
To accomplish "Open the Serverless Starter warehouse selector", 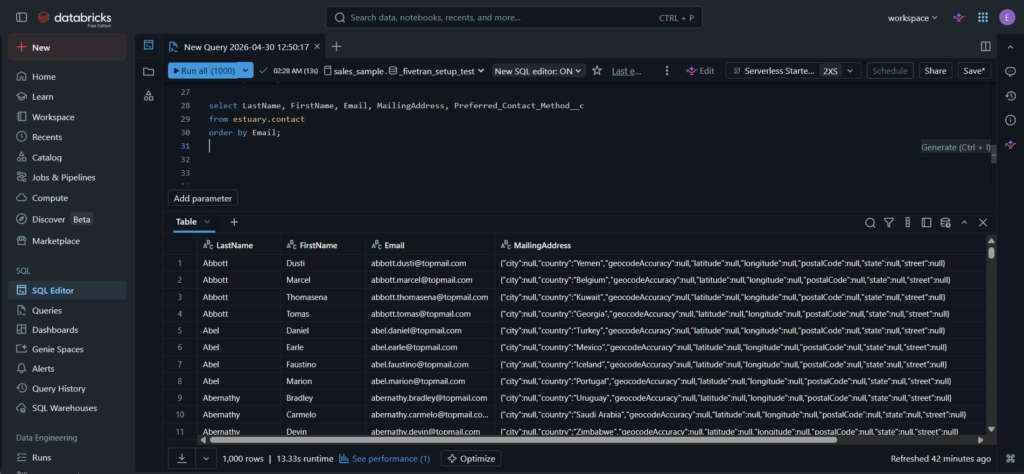I will click(x=793, y=71).
